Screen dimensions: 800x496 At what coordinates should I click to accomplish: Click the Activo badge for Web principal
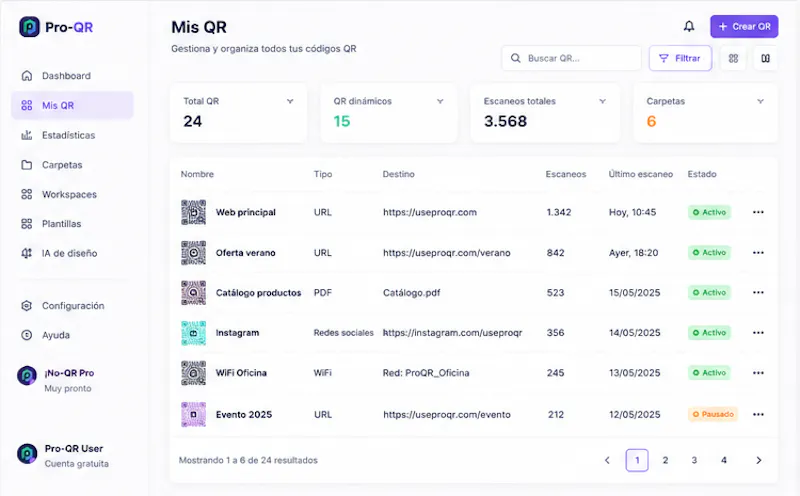[x=709, y=212]
